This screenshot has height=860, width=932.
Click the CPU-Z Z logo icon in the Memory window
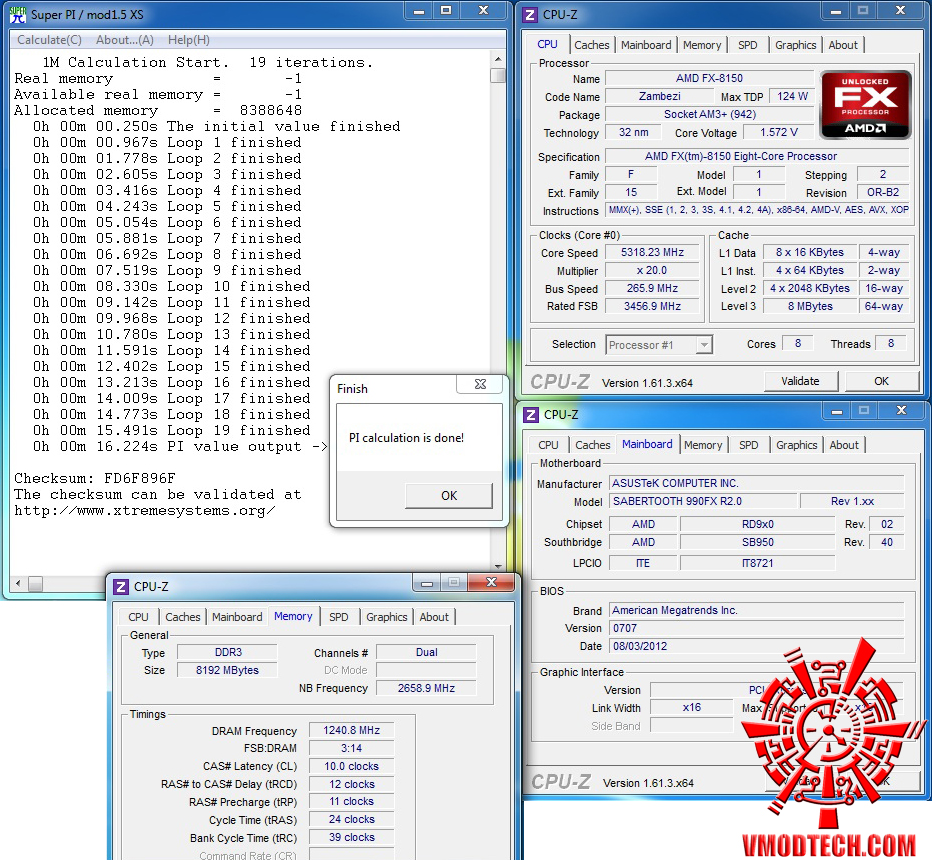pyautogui.click(x=121, y=587)
